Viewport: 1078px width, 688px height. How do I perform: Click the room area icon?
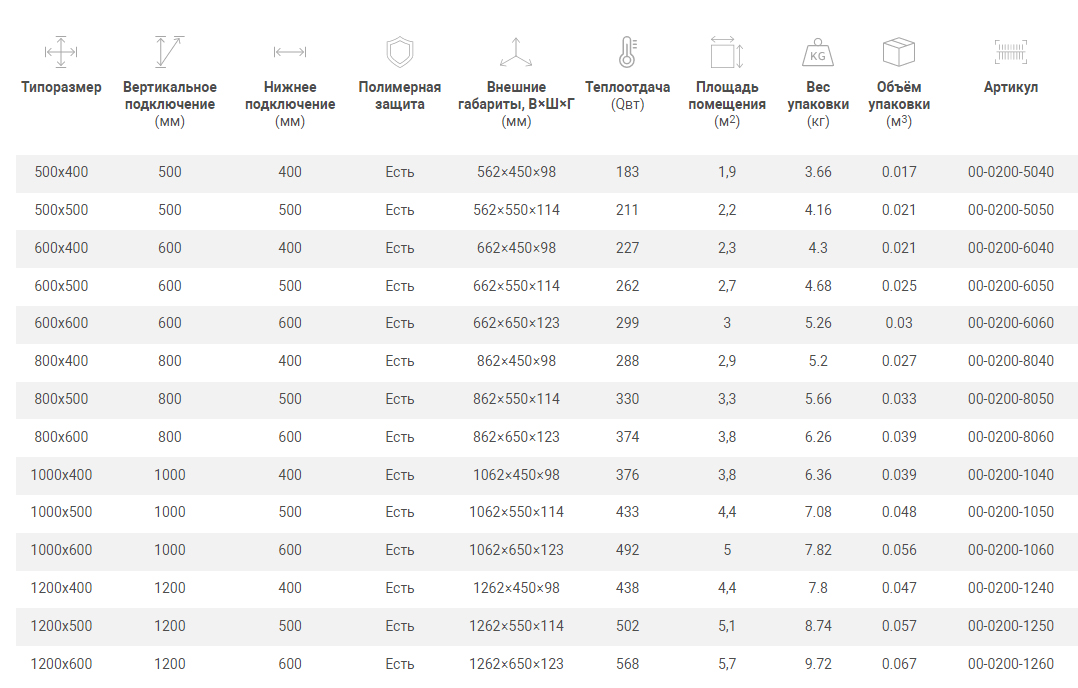726,52
